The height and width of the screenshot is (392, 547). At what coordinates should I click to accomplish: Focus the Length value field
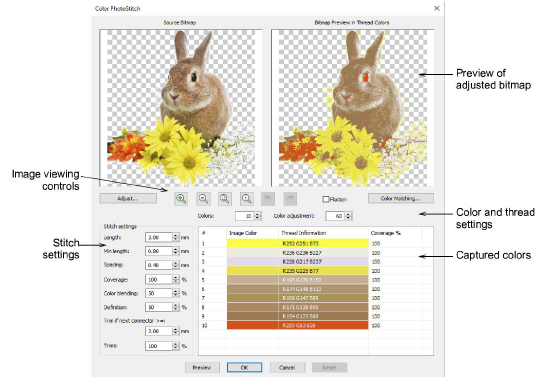(159, 237)
